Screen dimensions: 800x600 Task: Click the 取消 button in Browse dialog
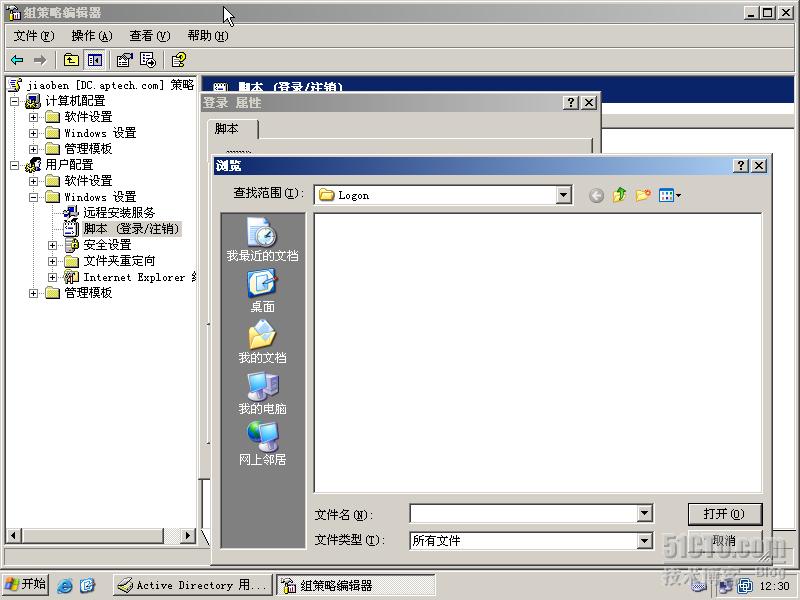[x=724, y=540]
